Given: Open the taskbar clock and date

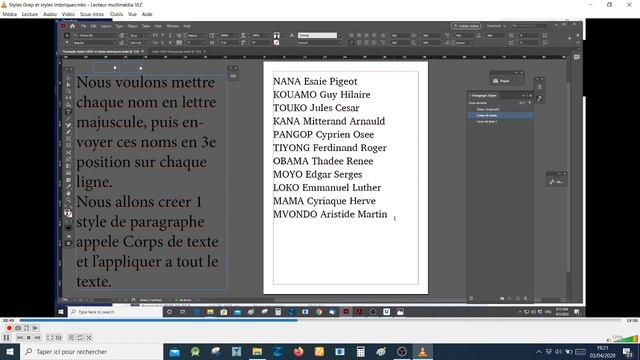Looking at the screenshot, I should (x=602, y=351).
